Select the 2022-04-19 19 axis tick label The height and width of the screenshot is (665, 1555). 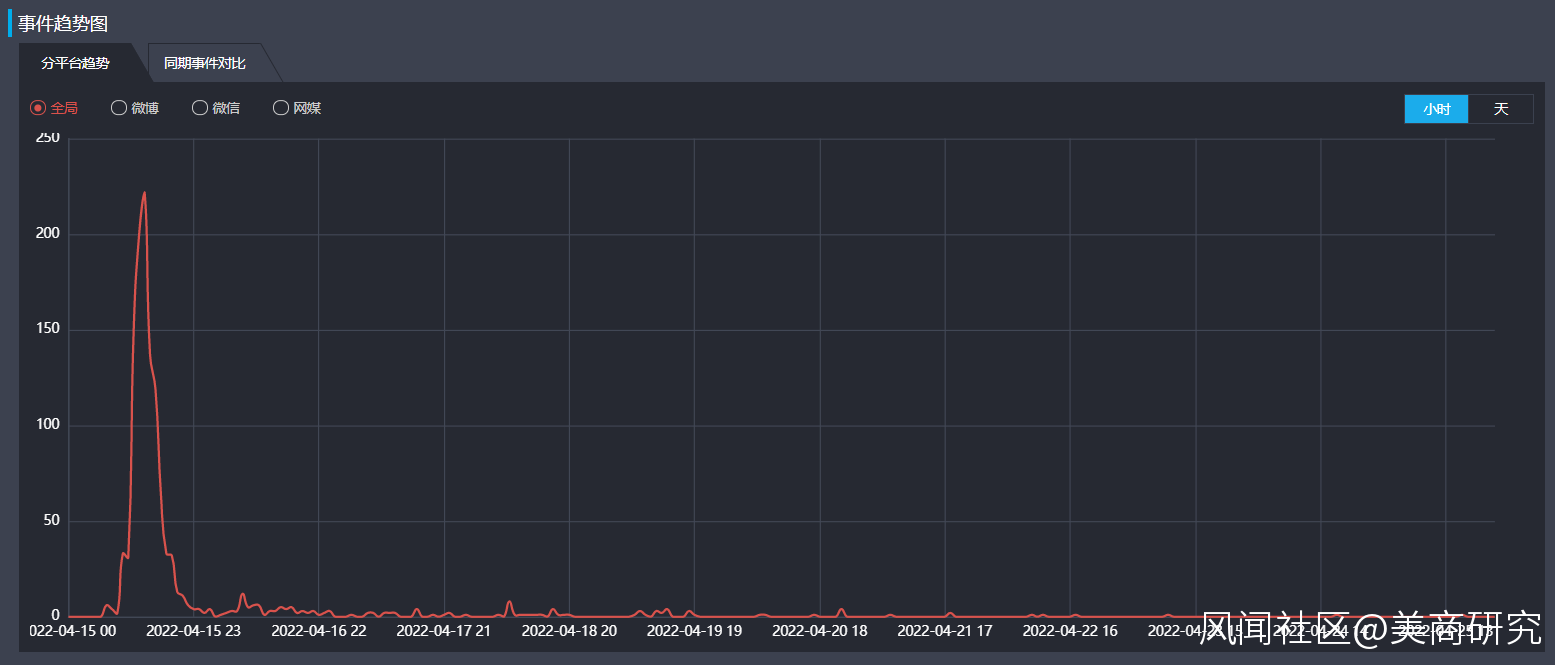click(x=694, y=631)
